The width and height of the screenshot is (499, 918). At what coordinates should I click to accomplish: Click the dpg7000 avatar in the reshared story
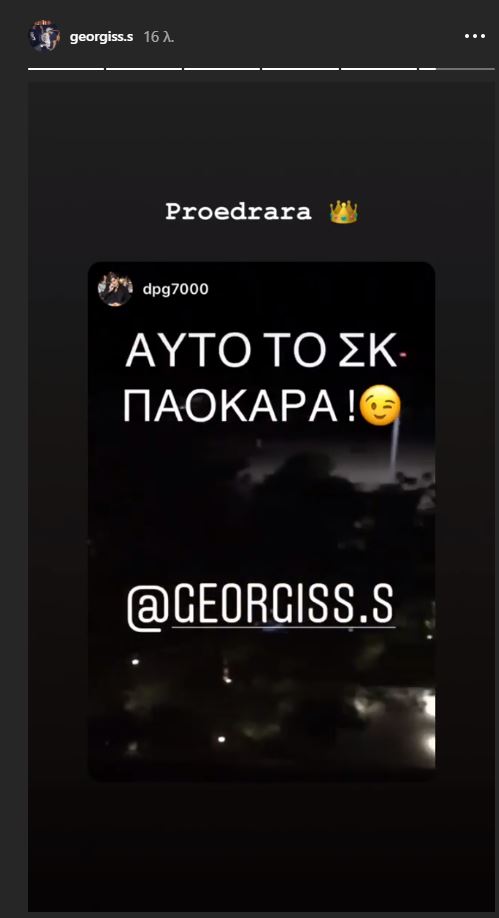coord(115,289)
